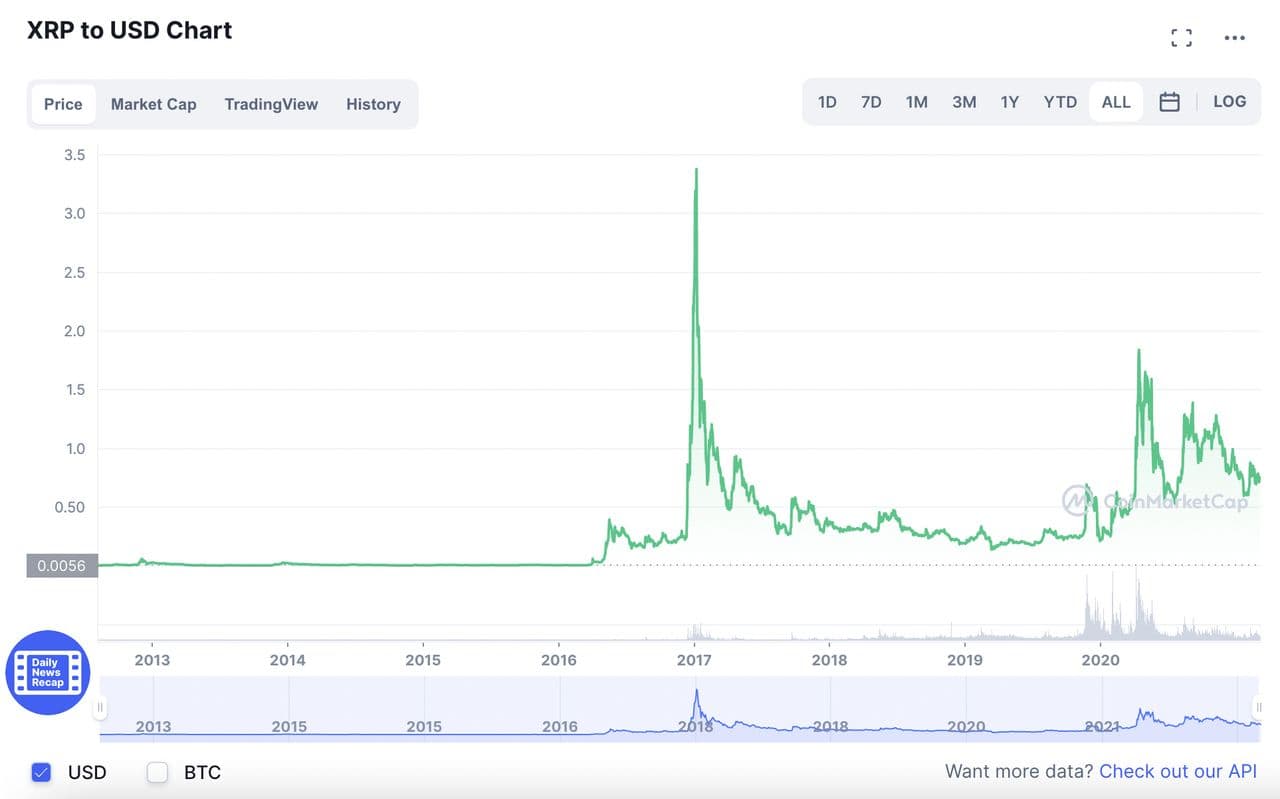1280x799 pixels.
Task: Switch to the Market Cap tab
Action: coord(153,104)
